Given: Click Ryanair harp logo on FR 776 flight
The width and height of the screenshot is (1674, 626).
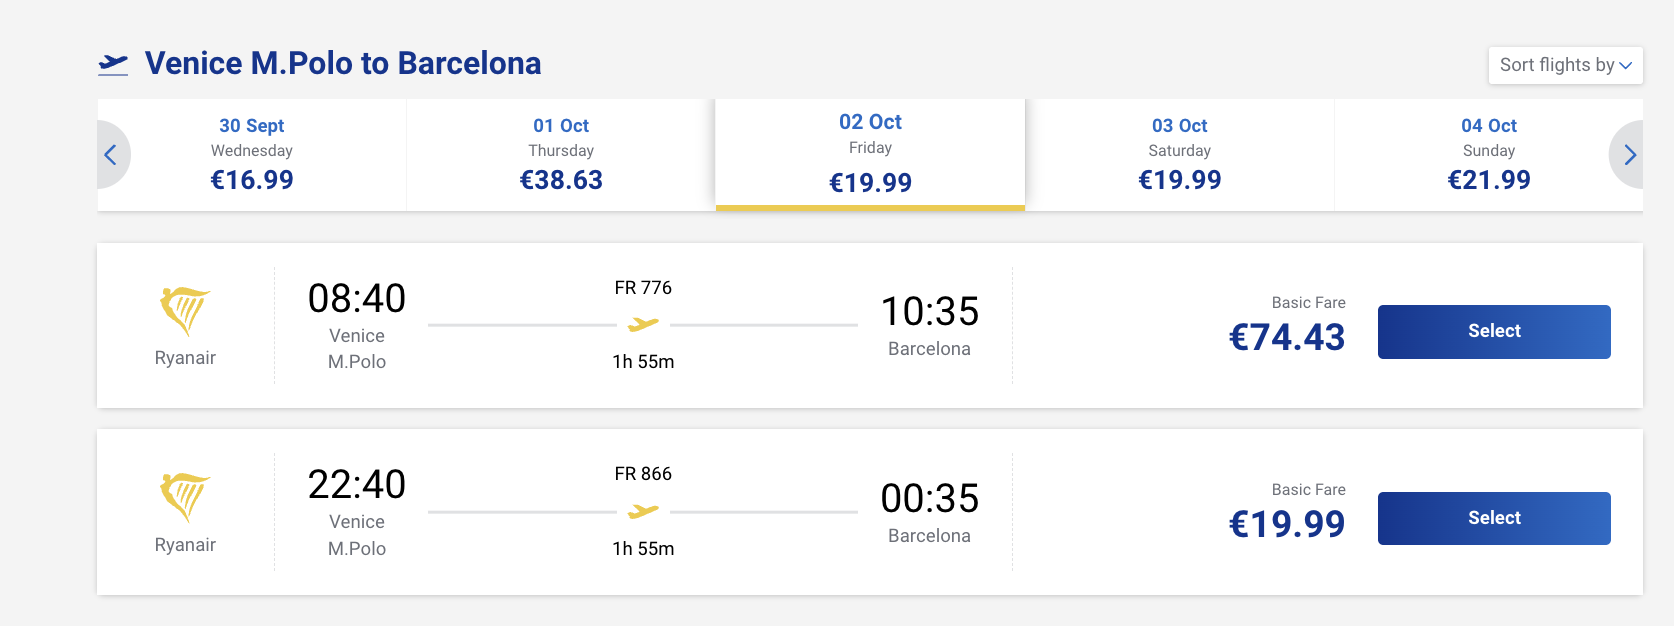Looking at the screenshot, I should [185, 311].
